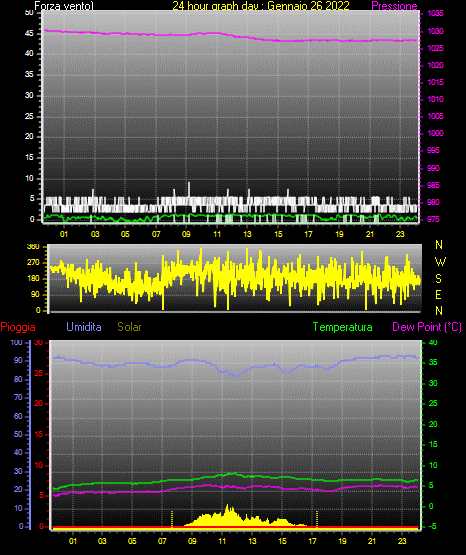
Task: Click the solar radiation peak near noon
Action: 228,507
